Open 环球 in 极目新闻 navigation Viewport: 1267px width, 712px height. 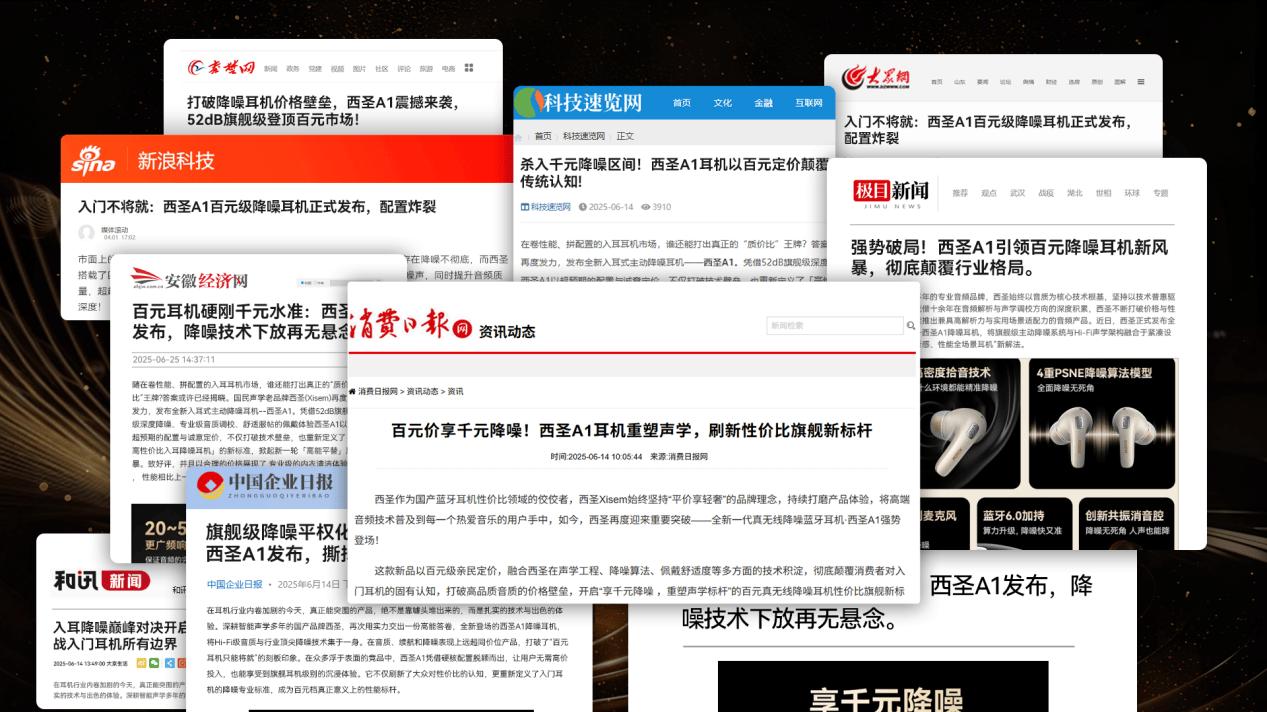pos(1132,193)
